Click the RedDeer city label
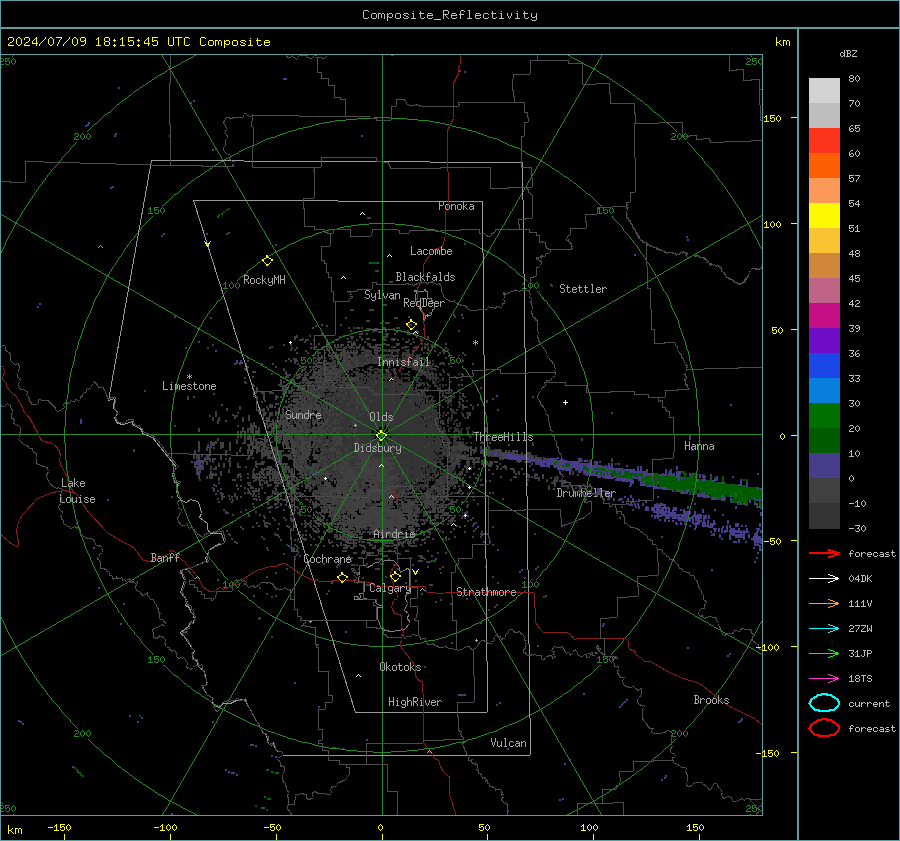Screen dimensions: 900x841 tap(424, 303)
